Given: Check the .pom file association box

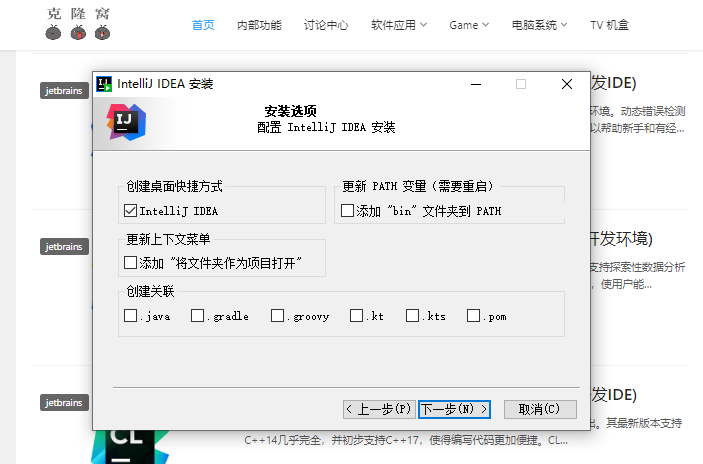Looking at the screenshot, I should click(473, 316).
